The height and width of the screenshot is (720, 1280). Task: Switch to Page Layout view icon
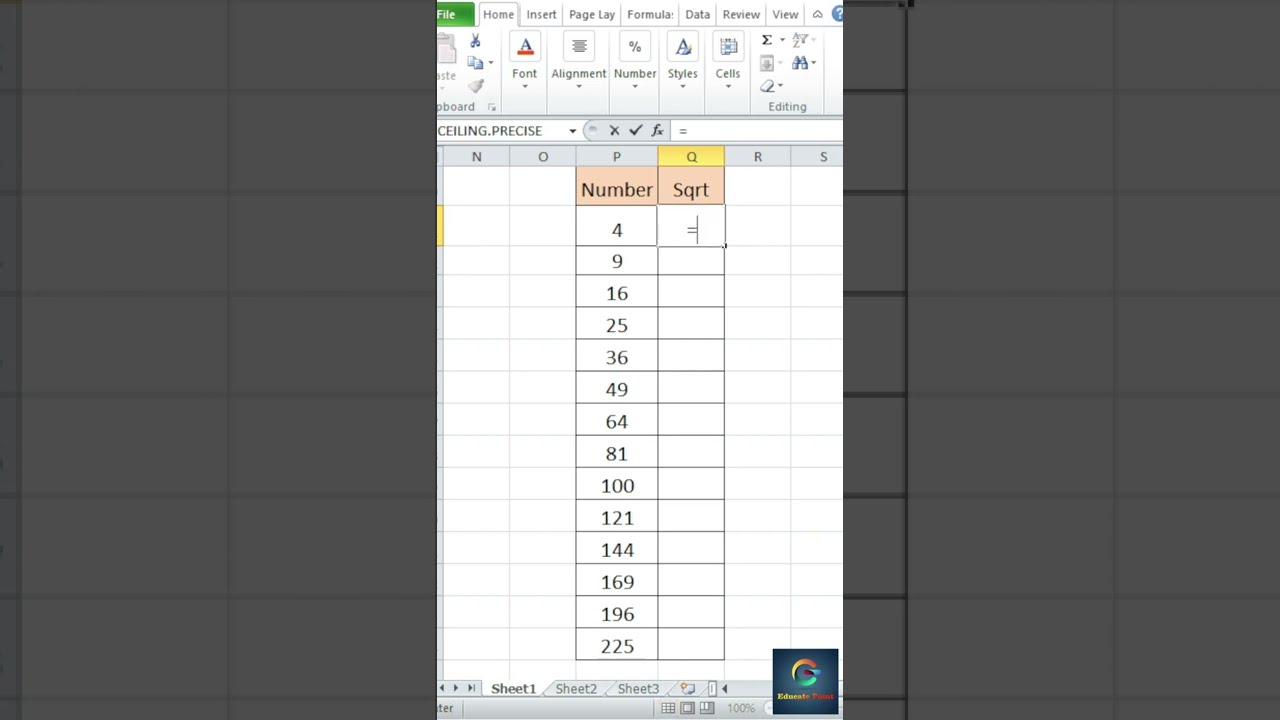pyautogui.click(x=687, y=708)
